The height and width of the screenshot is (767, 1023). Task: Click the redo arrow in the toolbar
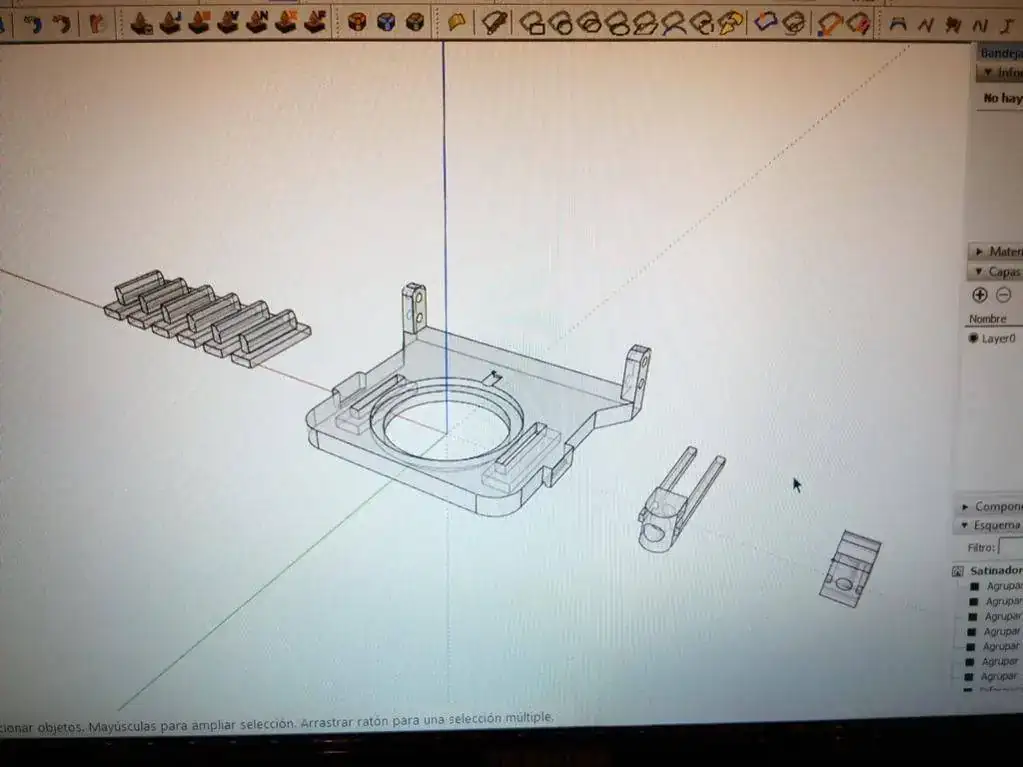pos(62,22)
